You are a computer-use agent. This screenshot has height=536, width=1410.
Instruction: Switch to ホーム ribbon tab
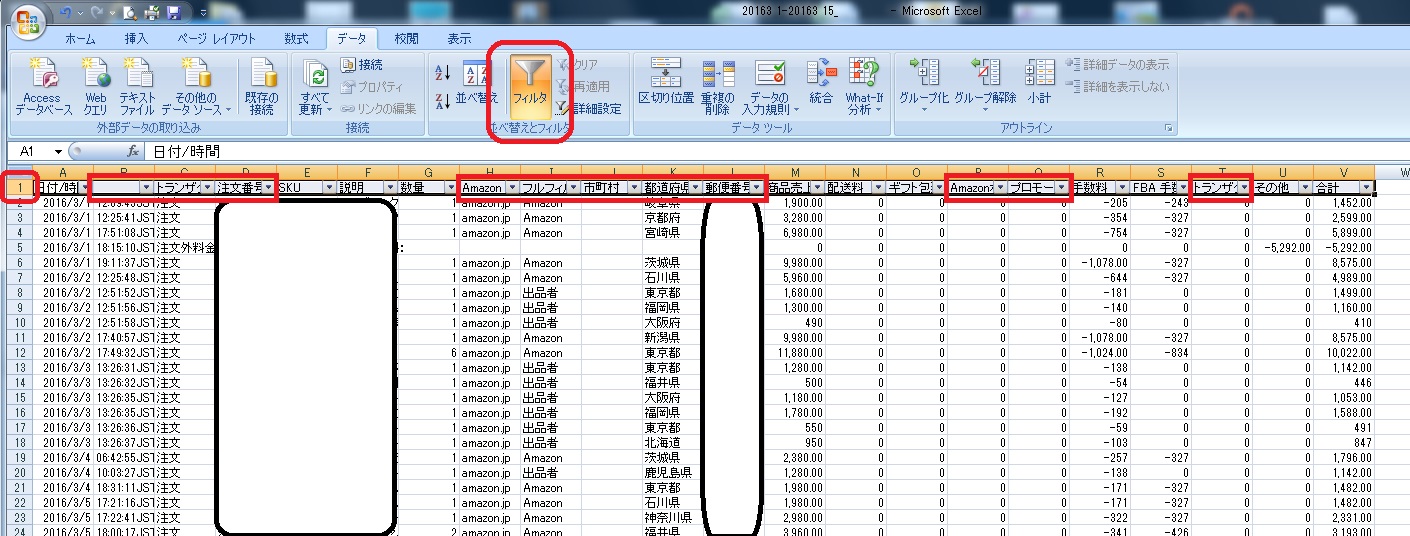click(x=81, y=39)
